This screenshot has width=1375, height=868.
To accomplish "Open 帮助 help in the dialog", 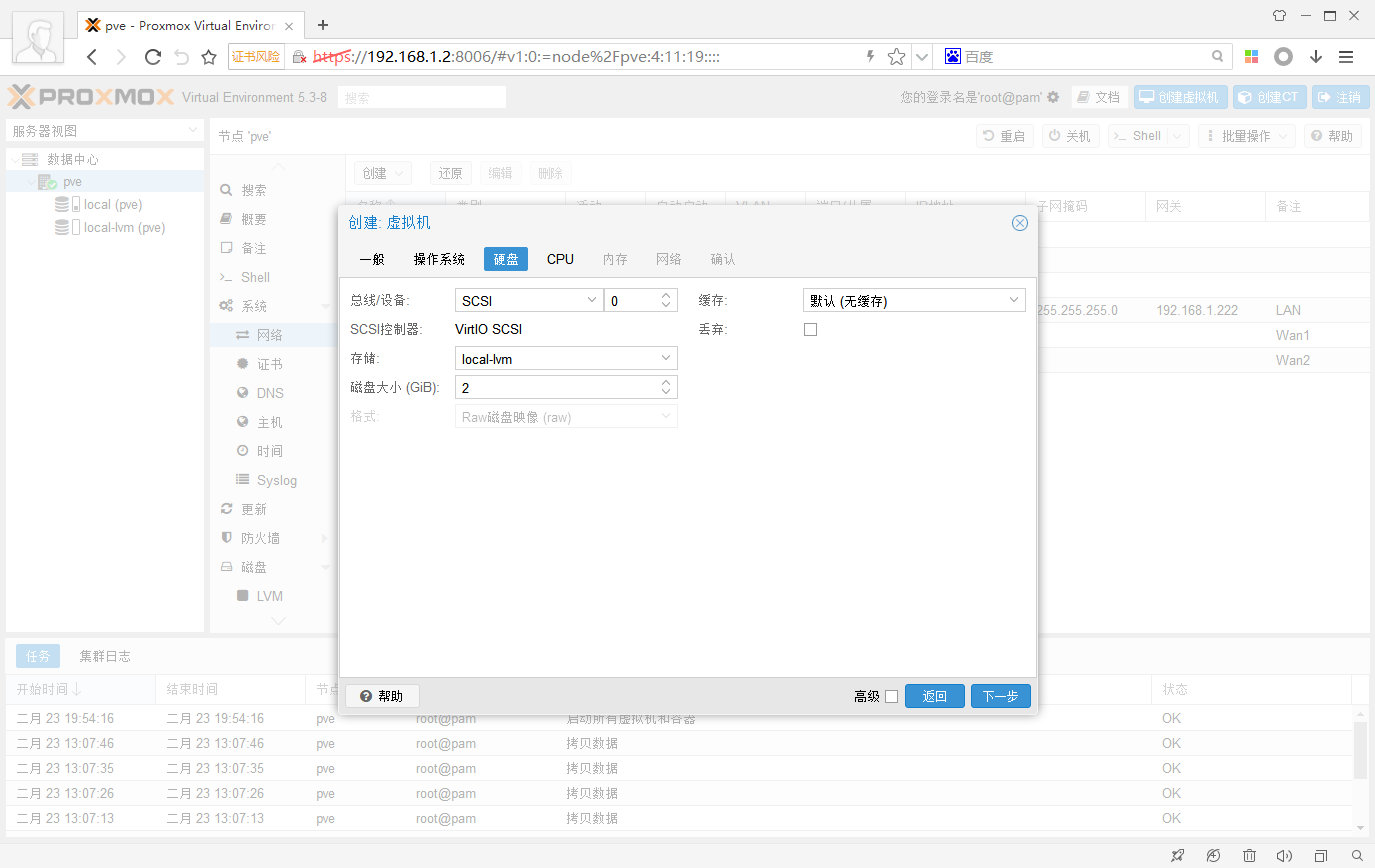I will click(382, 696).
